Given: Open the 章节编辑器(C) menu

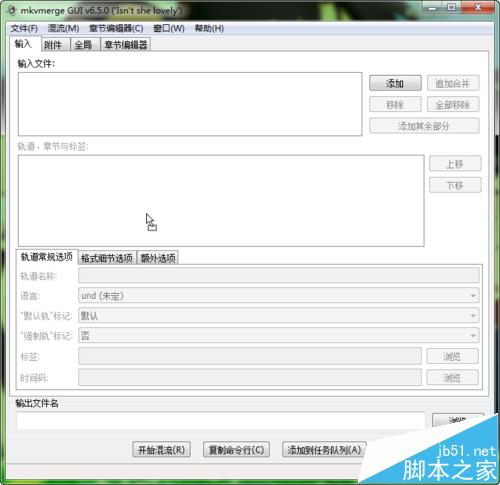Looking at the screenshot, I should click(x=116, y=28).
